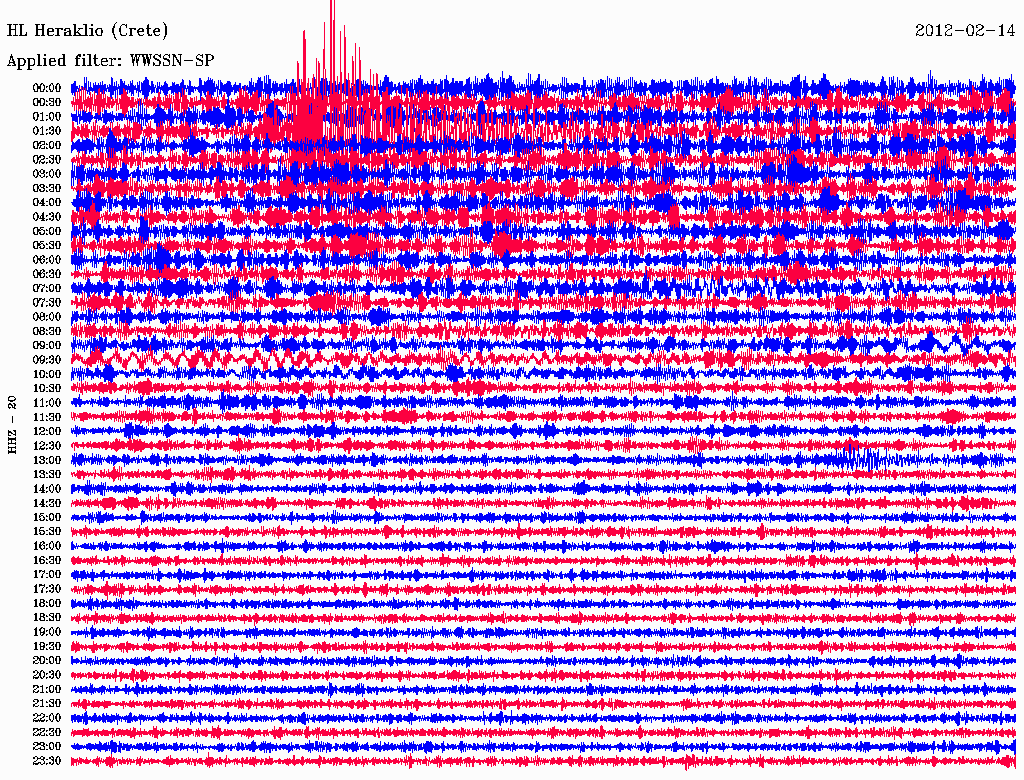Click the '14:00' time label
This screenshot has width=1024, height=780.
click(x=47, y=489)
